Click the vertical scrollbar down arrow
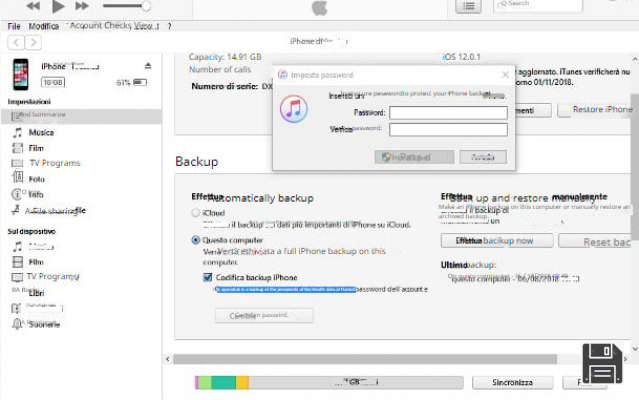This screenshot has height=400, width=639. pyautogui.click(x=635, y=348)
